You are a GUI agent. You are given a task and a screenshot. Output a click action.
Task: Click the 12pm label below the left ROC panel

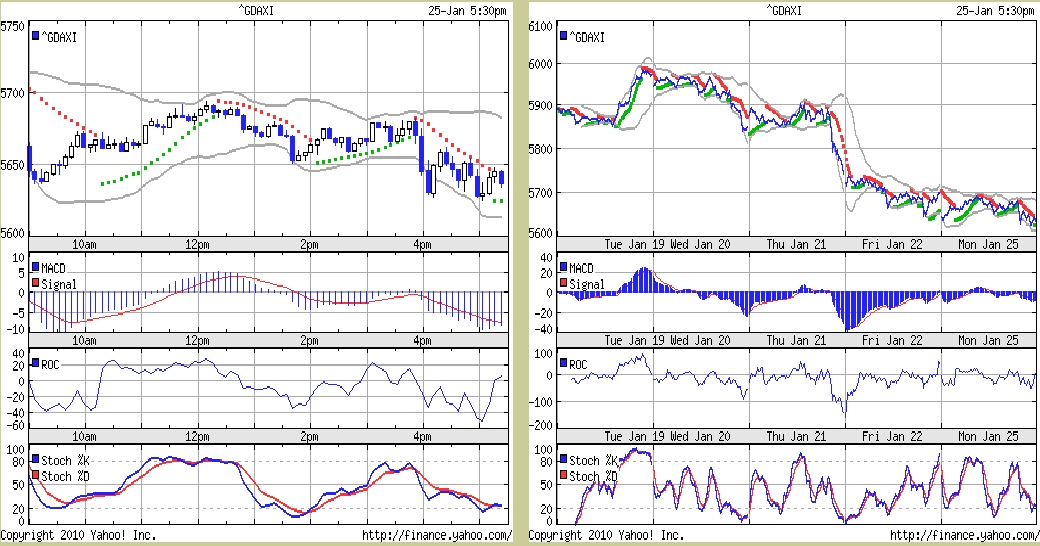tap(197, 437)
